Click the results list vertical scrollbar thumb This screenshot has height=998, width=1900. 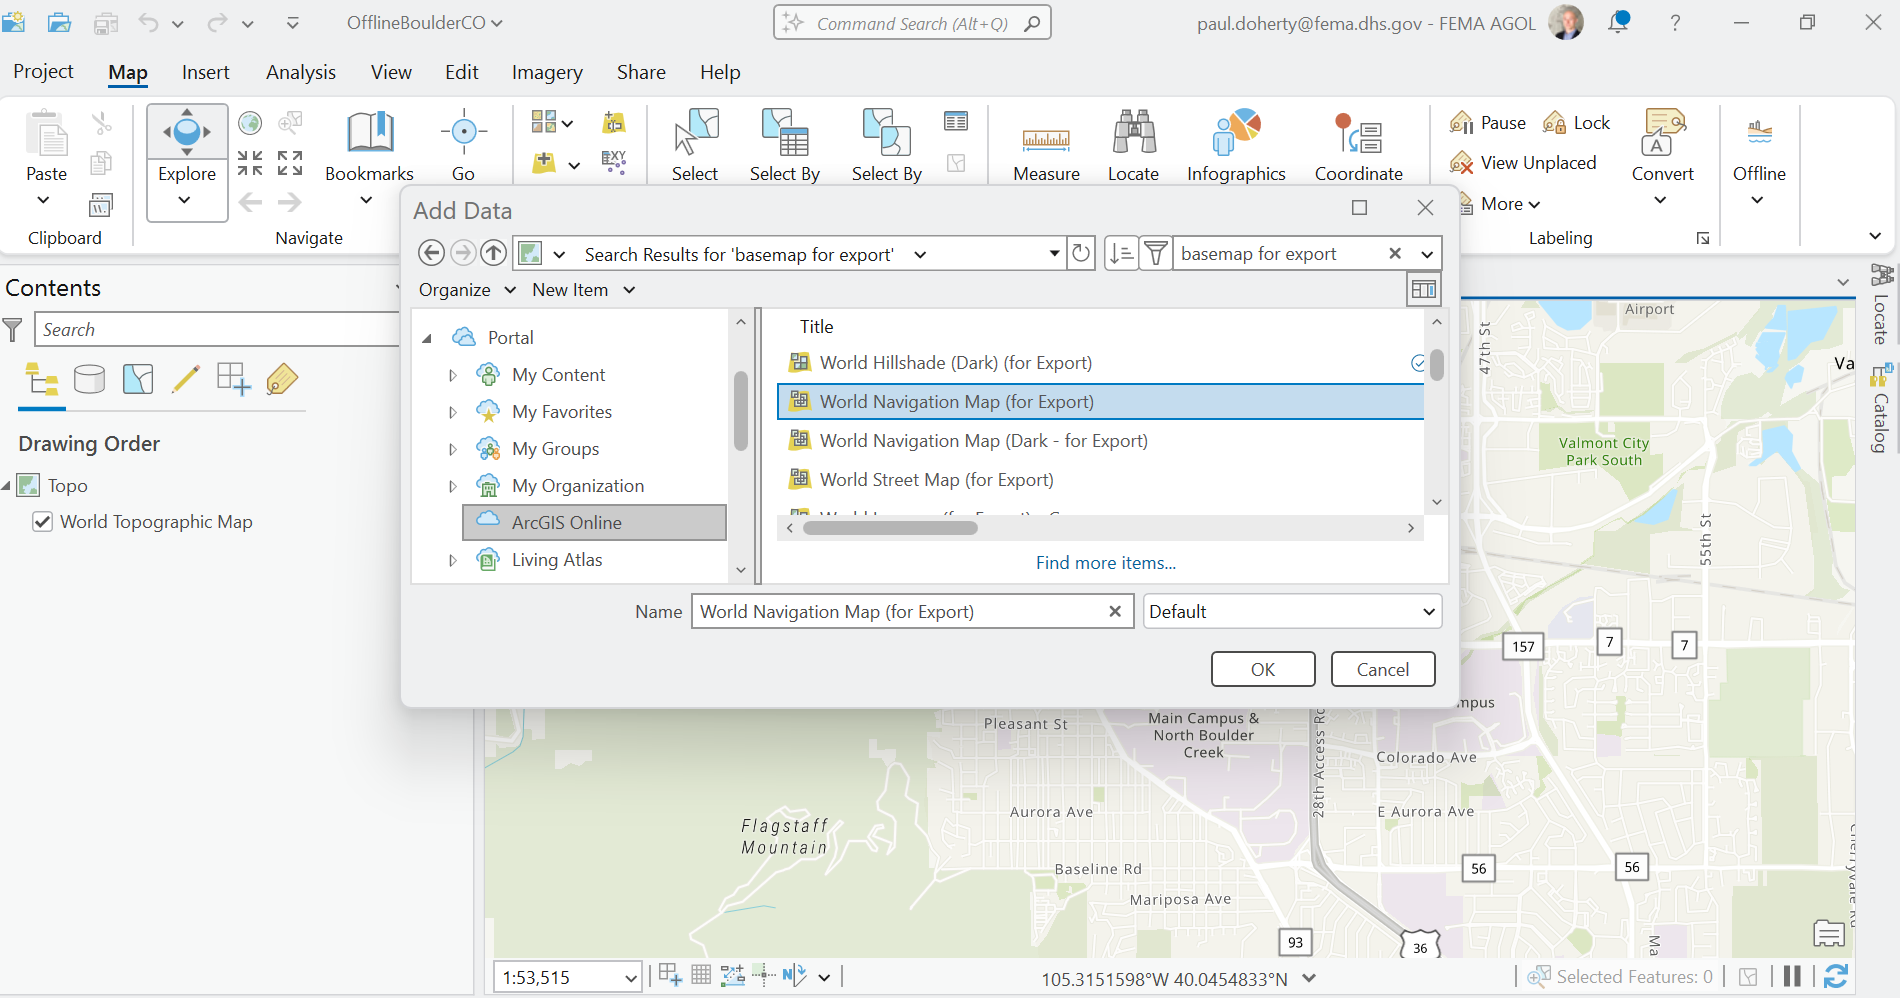point(1436,365)
